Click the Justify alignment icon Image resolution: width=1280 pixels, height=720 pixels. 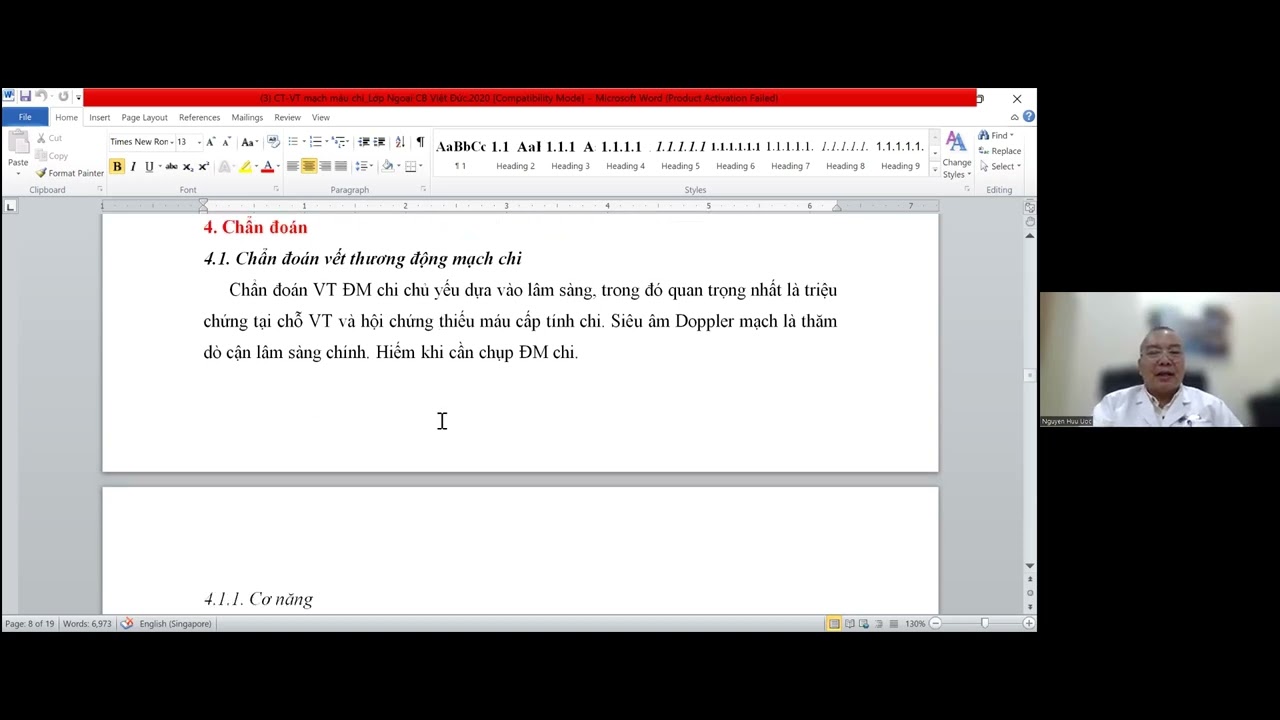[341, 167]
